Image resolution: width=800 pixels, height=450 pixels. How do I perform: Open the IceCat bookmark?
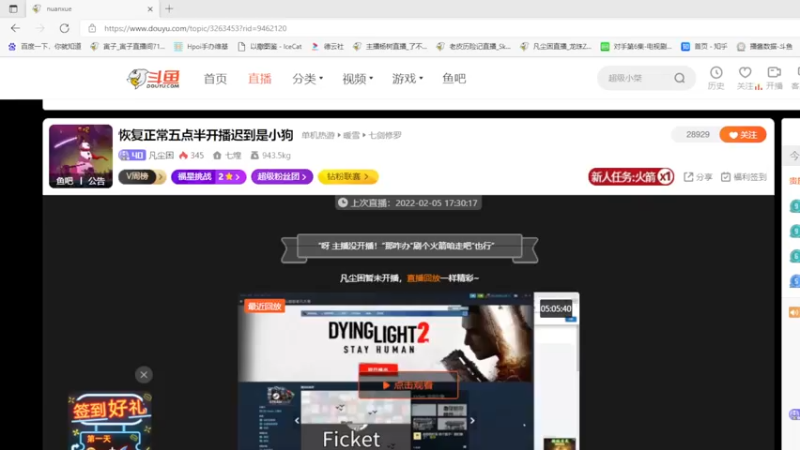(x=270, y=46)
